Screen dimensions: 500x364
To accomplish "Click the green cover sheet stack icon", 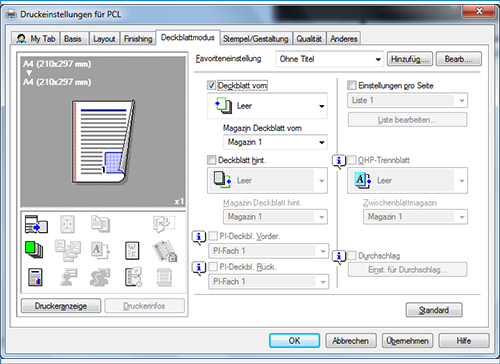I will tap(34, 250).
